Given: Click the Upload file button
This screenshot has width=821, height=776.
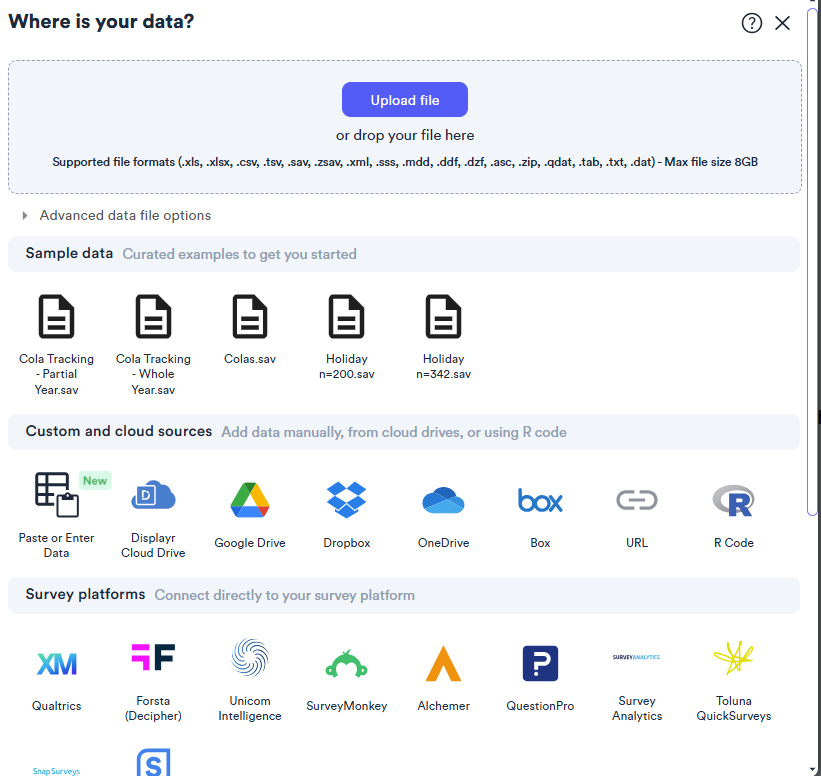Looking at the screenshot, I should coord(404,99).
